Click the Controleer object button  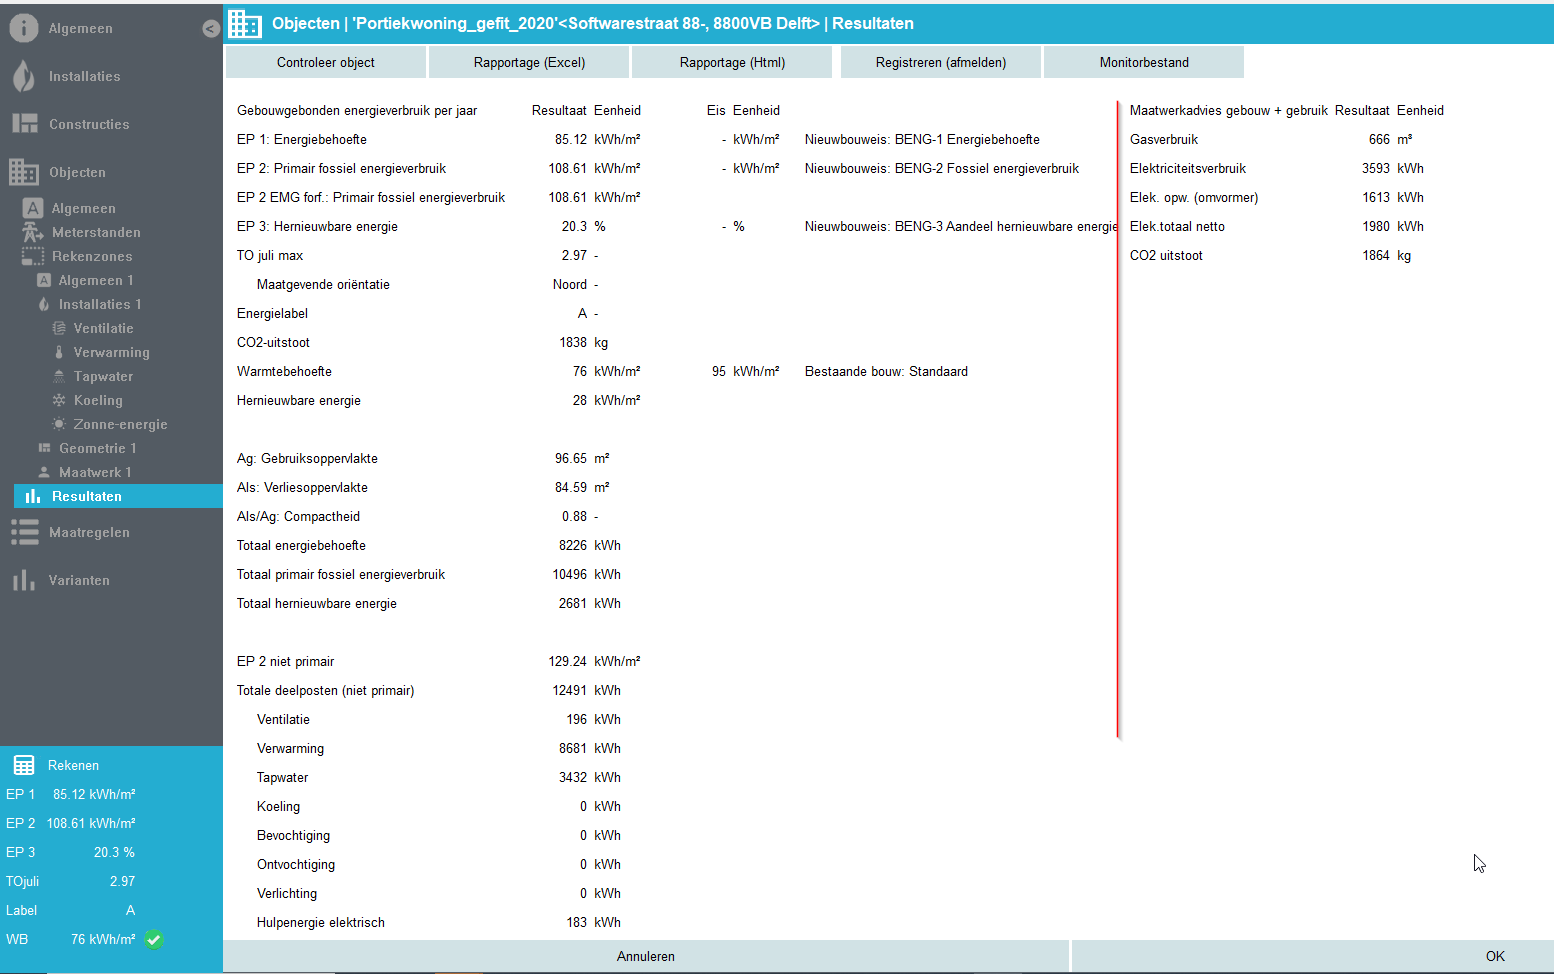tap(326, 62)
